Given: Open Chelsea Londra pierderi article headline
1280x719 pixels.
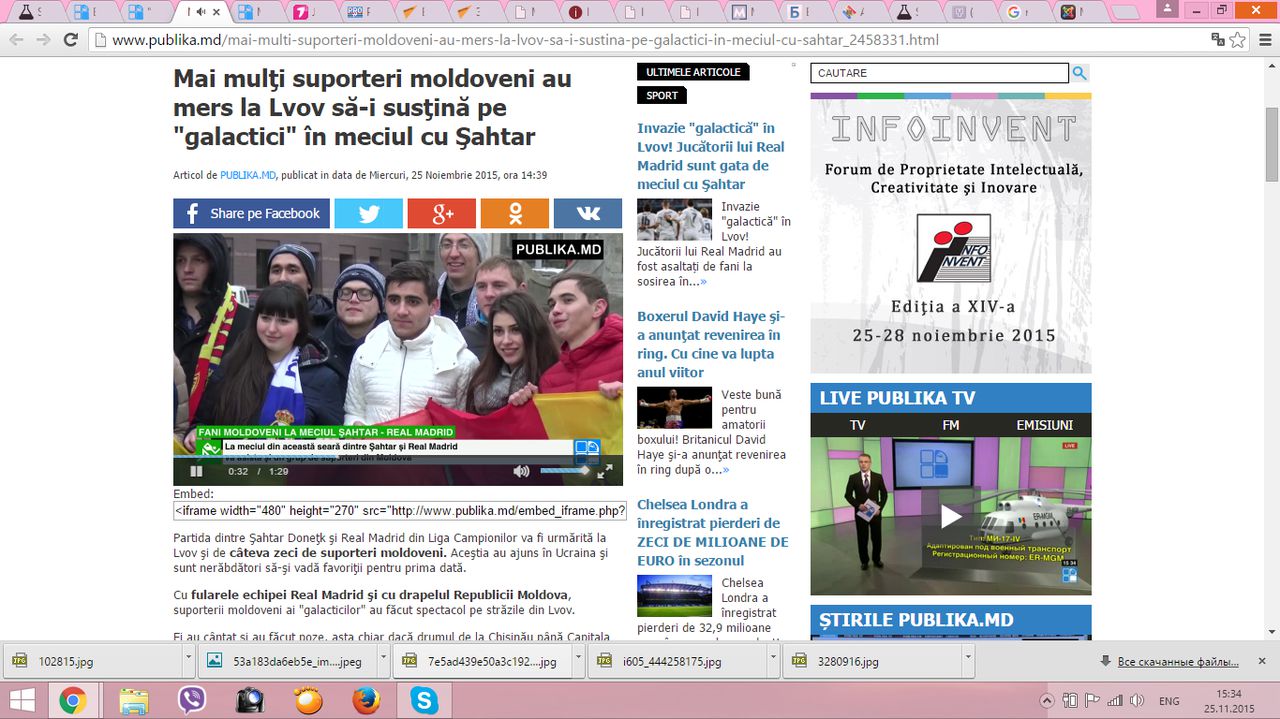Looking at the screenshot, I should pos(712,532).
